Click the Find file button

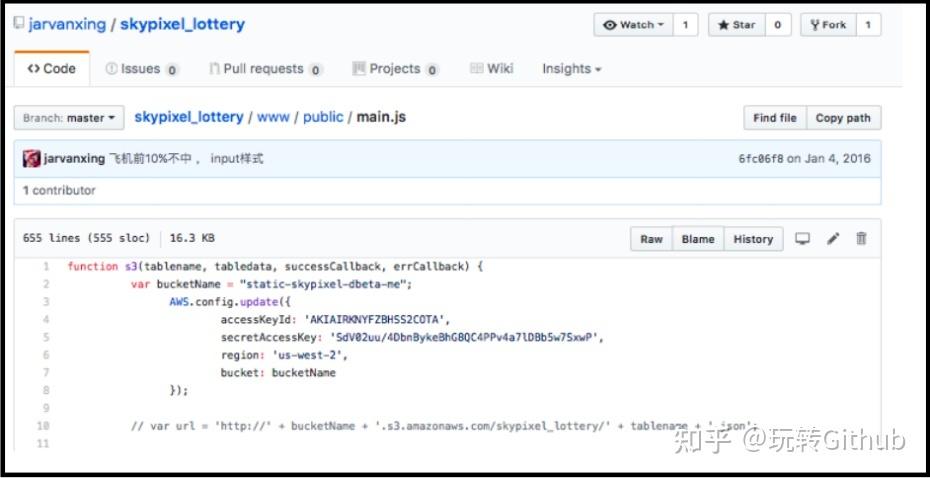tap(775, 118)
